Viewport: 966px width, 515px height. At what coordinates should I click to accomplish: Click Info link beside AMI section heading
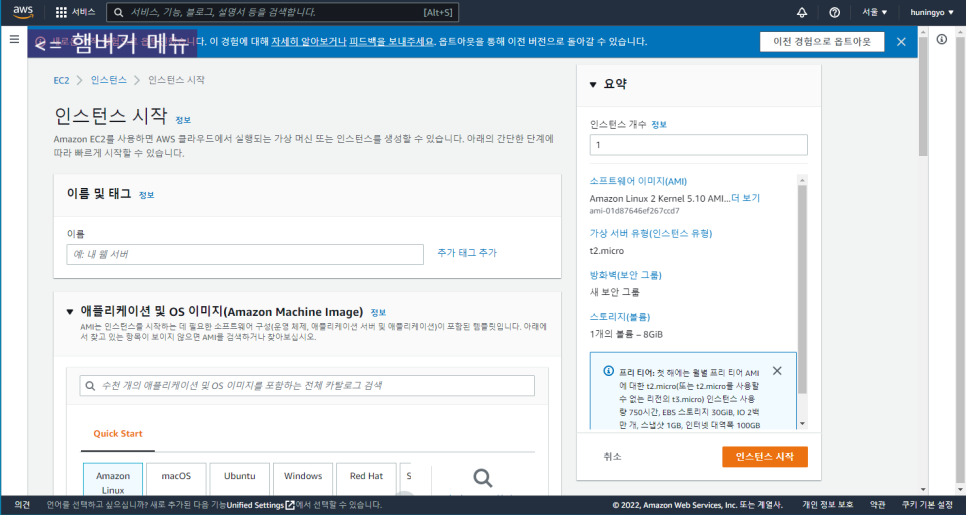(378, 312)
